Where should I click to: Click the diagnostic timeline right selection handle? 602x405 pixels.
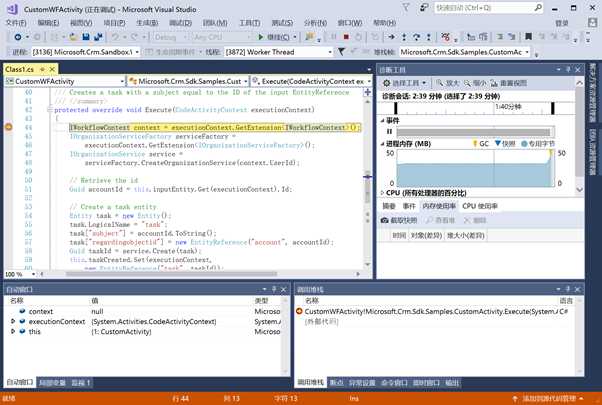click(x=552, y=108)
